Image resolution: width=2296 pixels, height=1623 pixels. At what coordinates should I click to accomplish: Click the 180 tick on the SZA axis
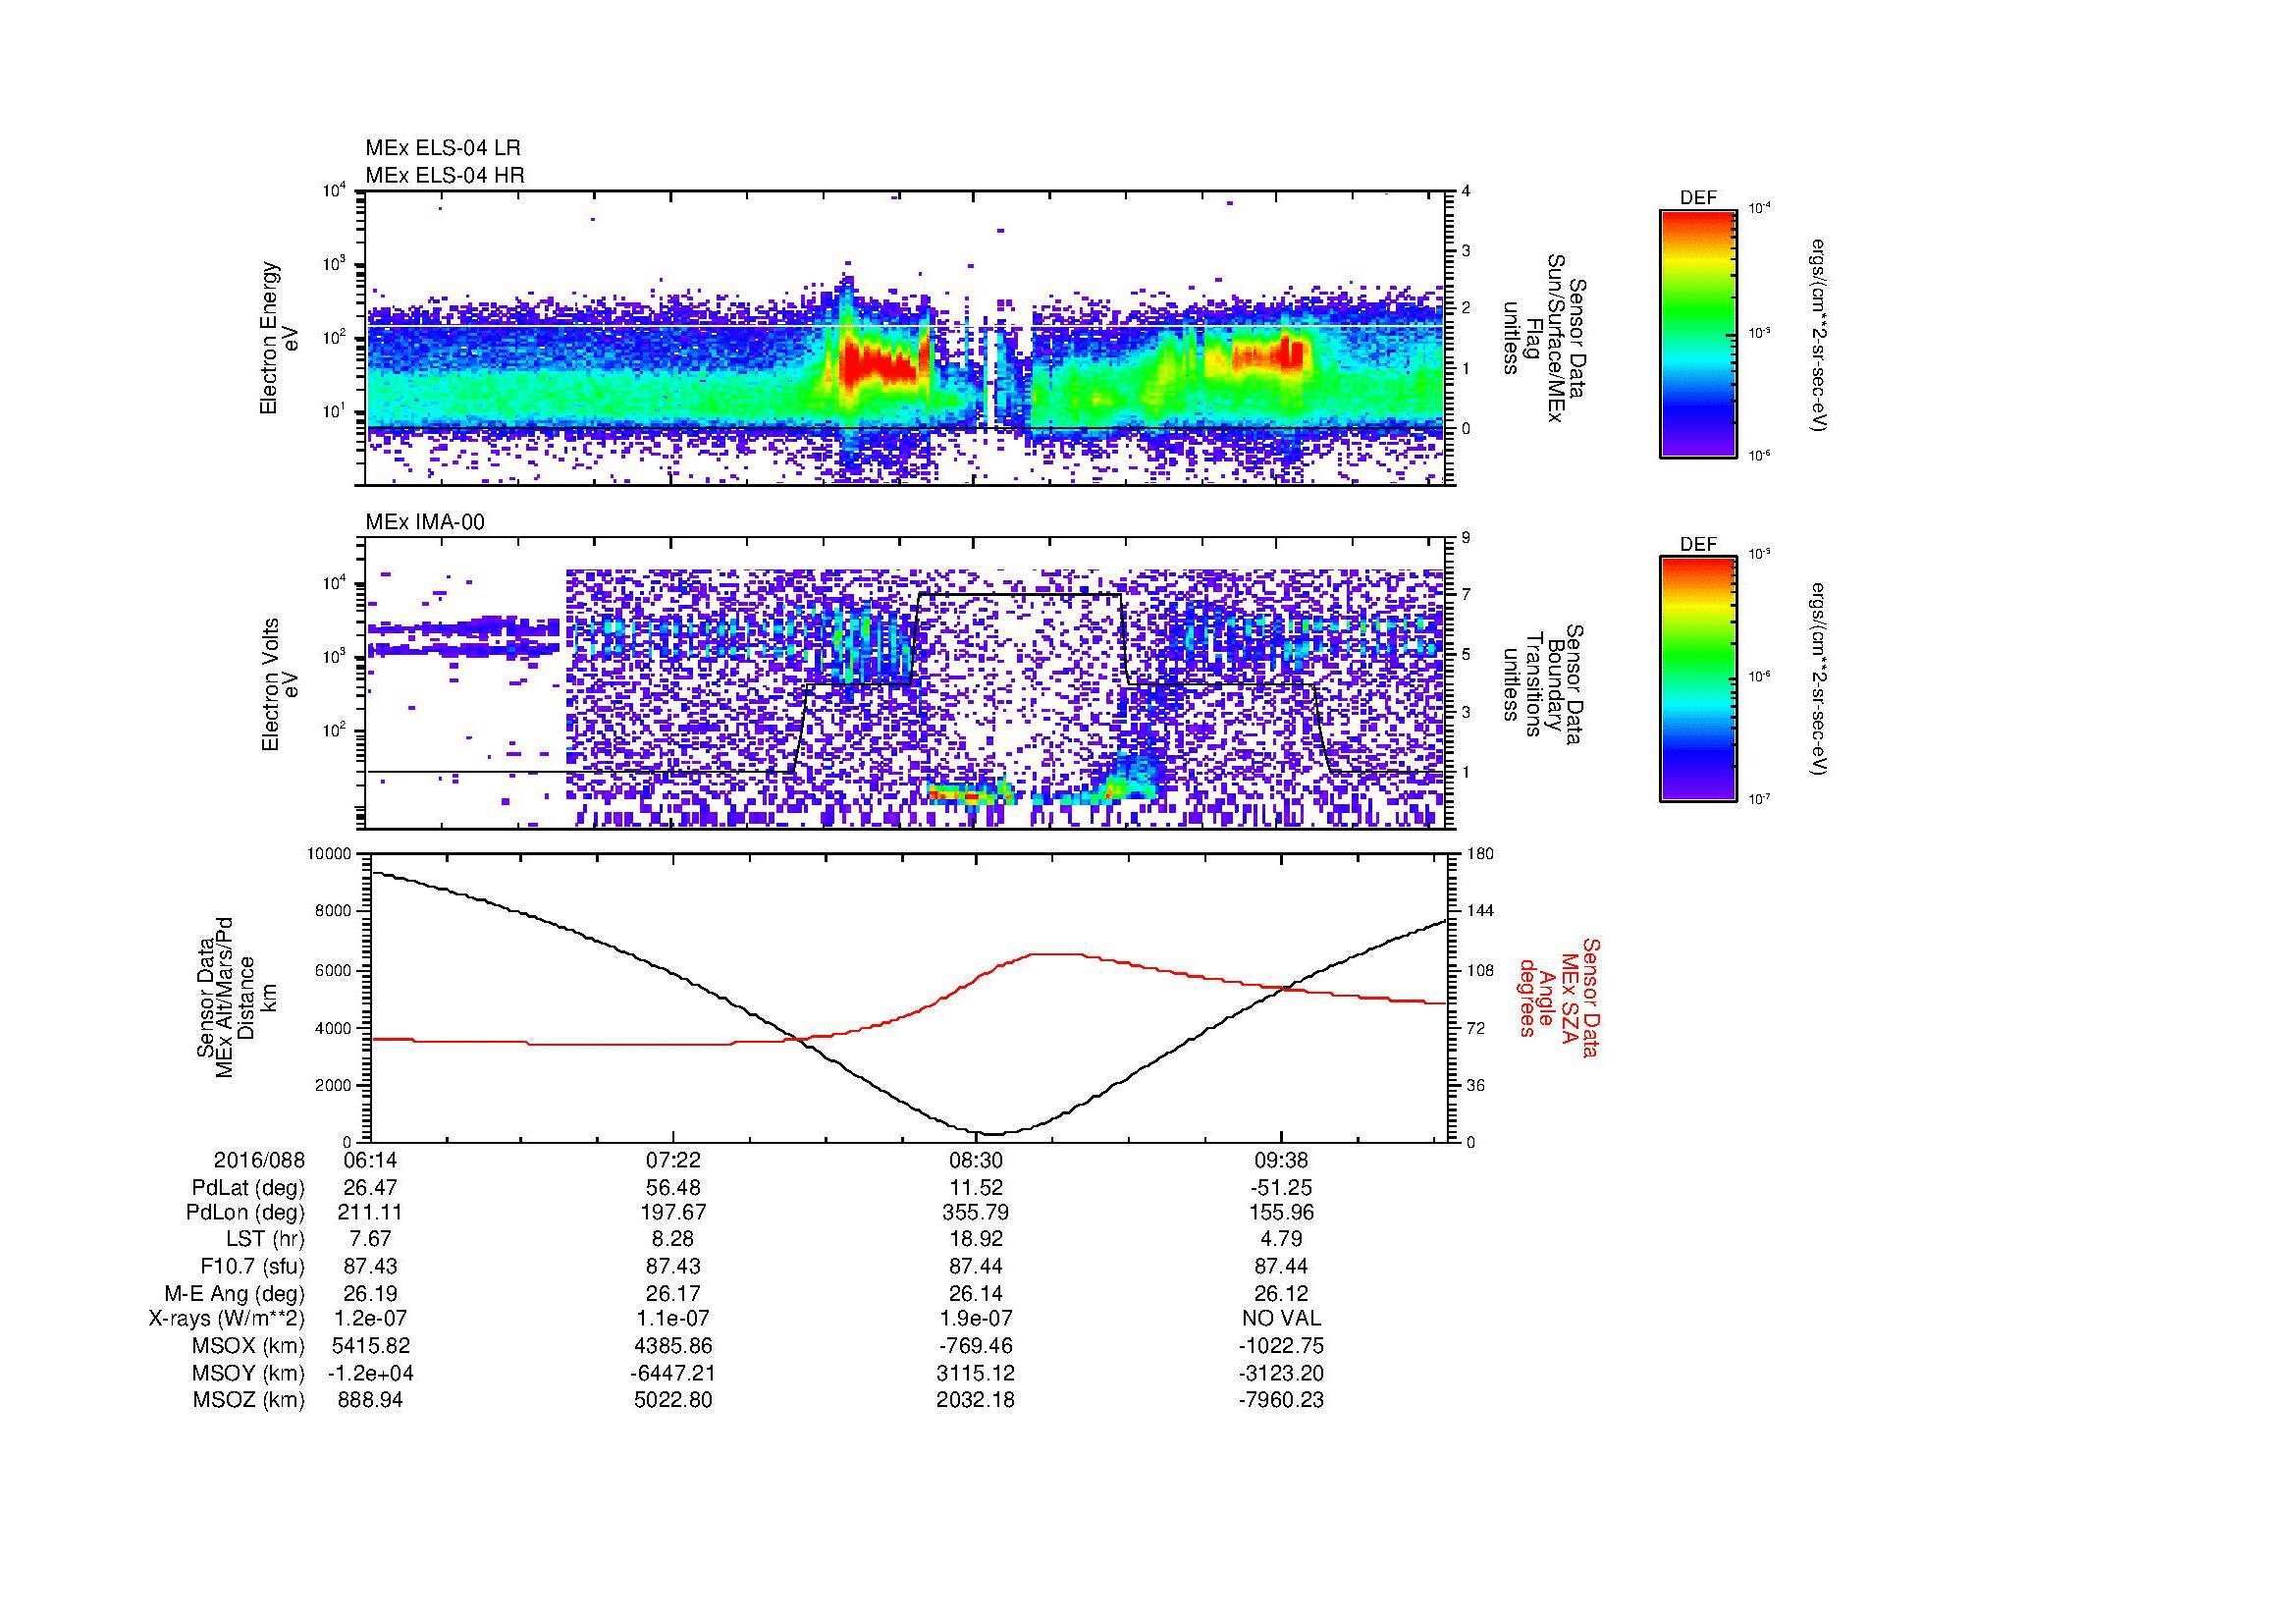pos(1481,854)
